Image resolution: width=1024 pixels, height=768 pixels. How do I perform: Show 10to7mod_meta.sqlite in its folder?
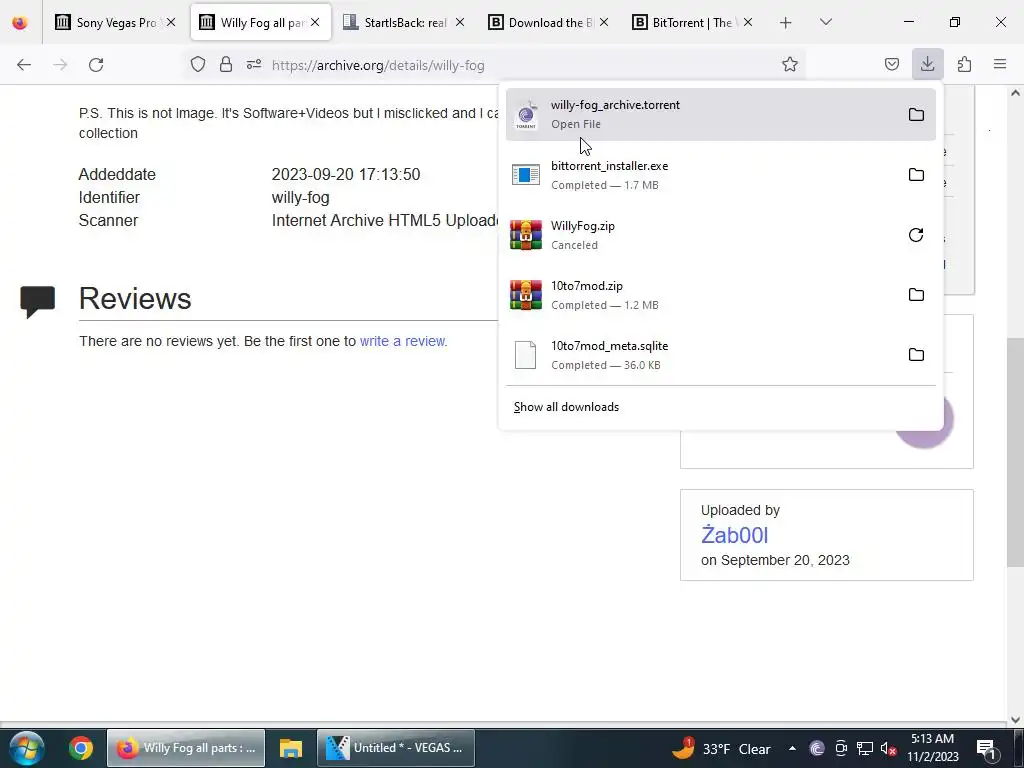(x=916, y=355)
